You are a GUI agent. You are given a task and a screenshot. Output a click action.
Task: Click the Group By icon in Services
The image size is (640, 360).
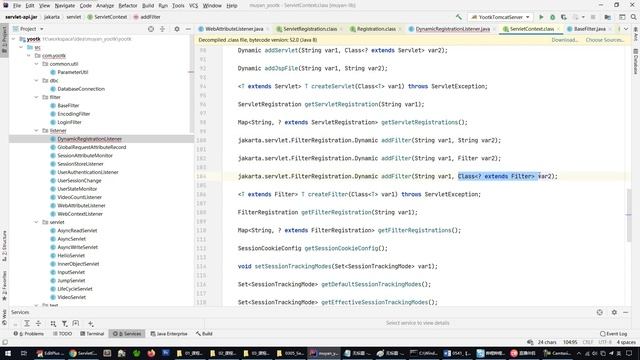pos(53,323)
